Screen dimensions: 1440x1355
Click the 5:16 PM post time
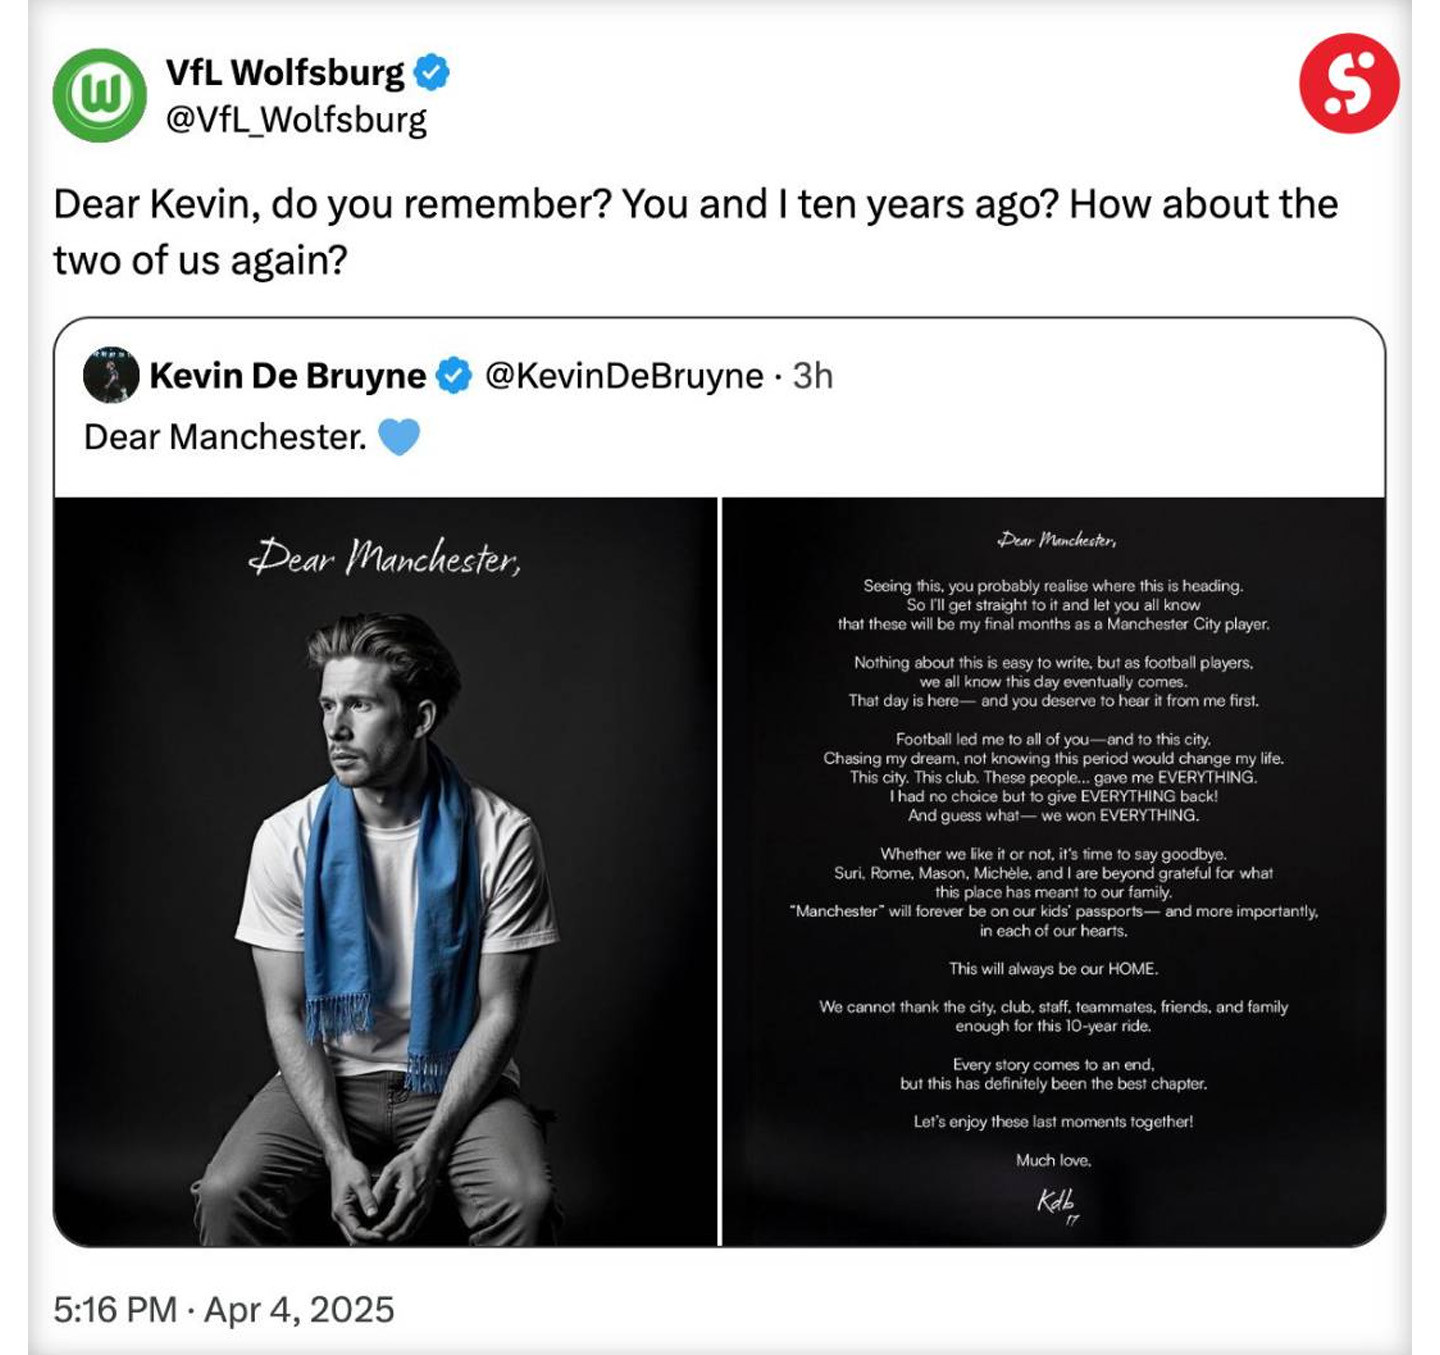tap(115, 1309)
